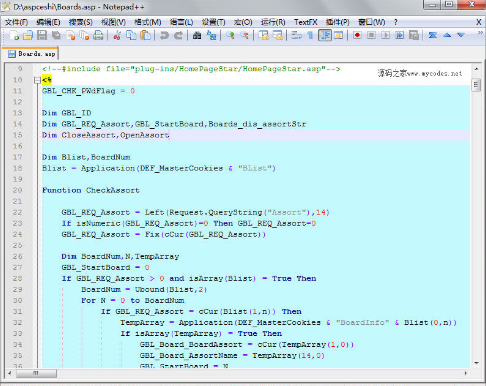Viewport: 486px width, 386px height.
Task: Save the recorded macro icon
Action: click(414, 35)
